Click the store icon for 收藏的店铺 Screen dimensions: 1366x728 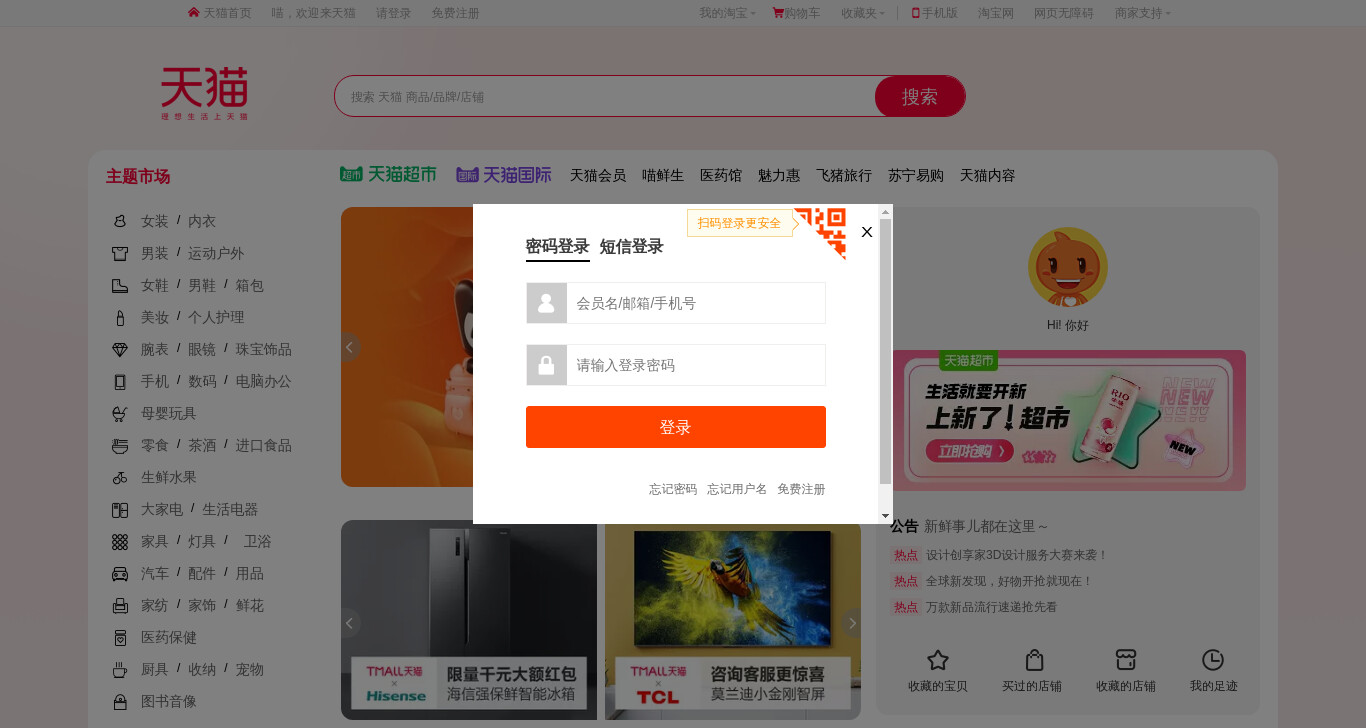tap(1126, 660)
